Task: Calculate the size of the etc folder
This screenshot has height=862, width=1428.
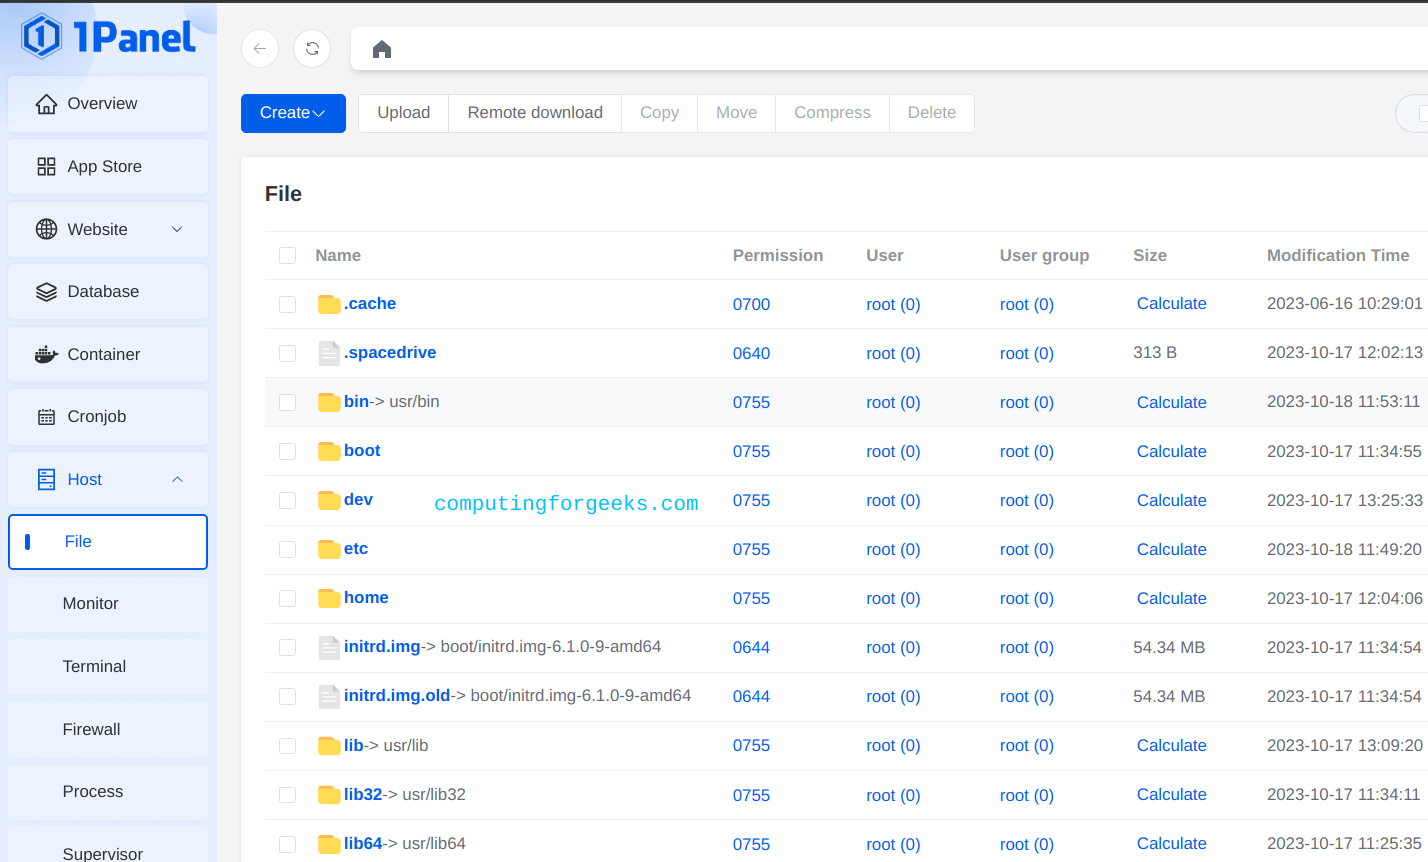Action: coord(1171,549)
